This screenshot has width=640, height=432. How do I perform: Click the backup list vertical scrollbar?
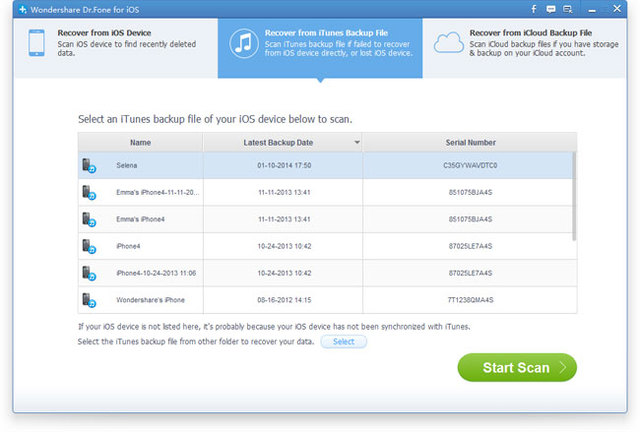[x=574, y=196]
